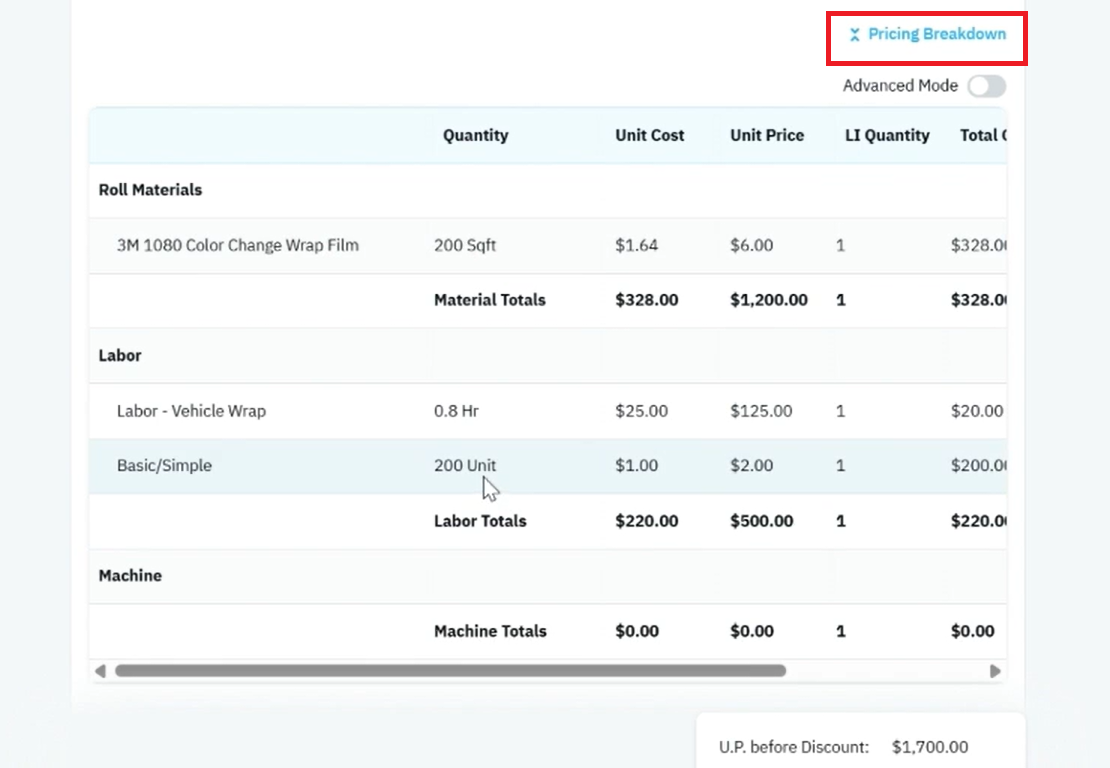
Task: Click the horizontal scrollbar left arrow
Action: point(101,671)
